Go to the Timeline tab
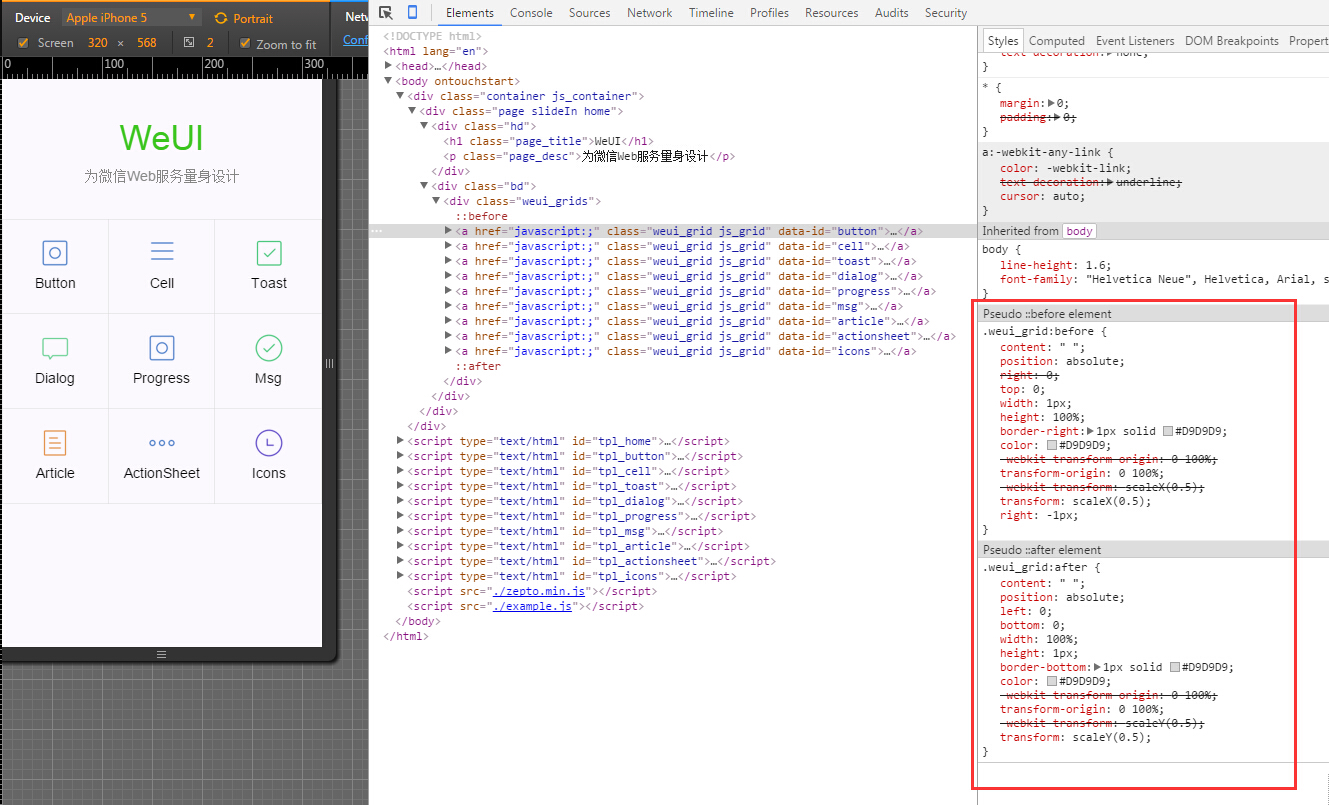Viewport: 1329px width, 805px height. point(711,13)
